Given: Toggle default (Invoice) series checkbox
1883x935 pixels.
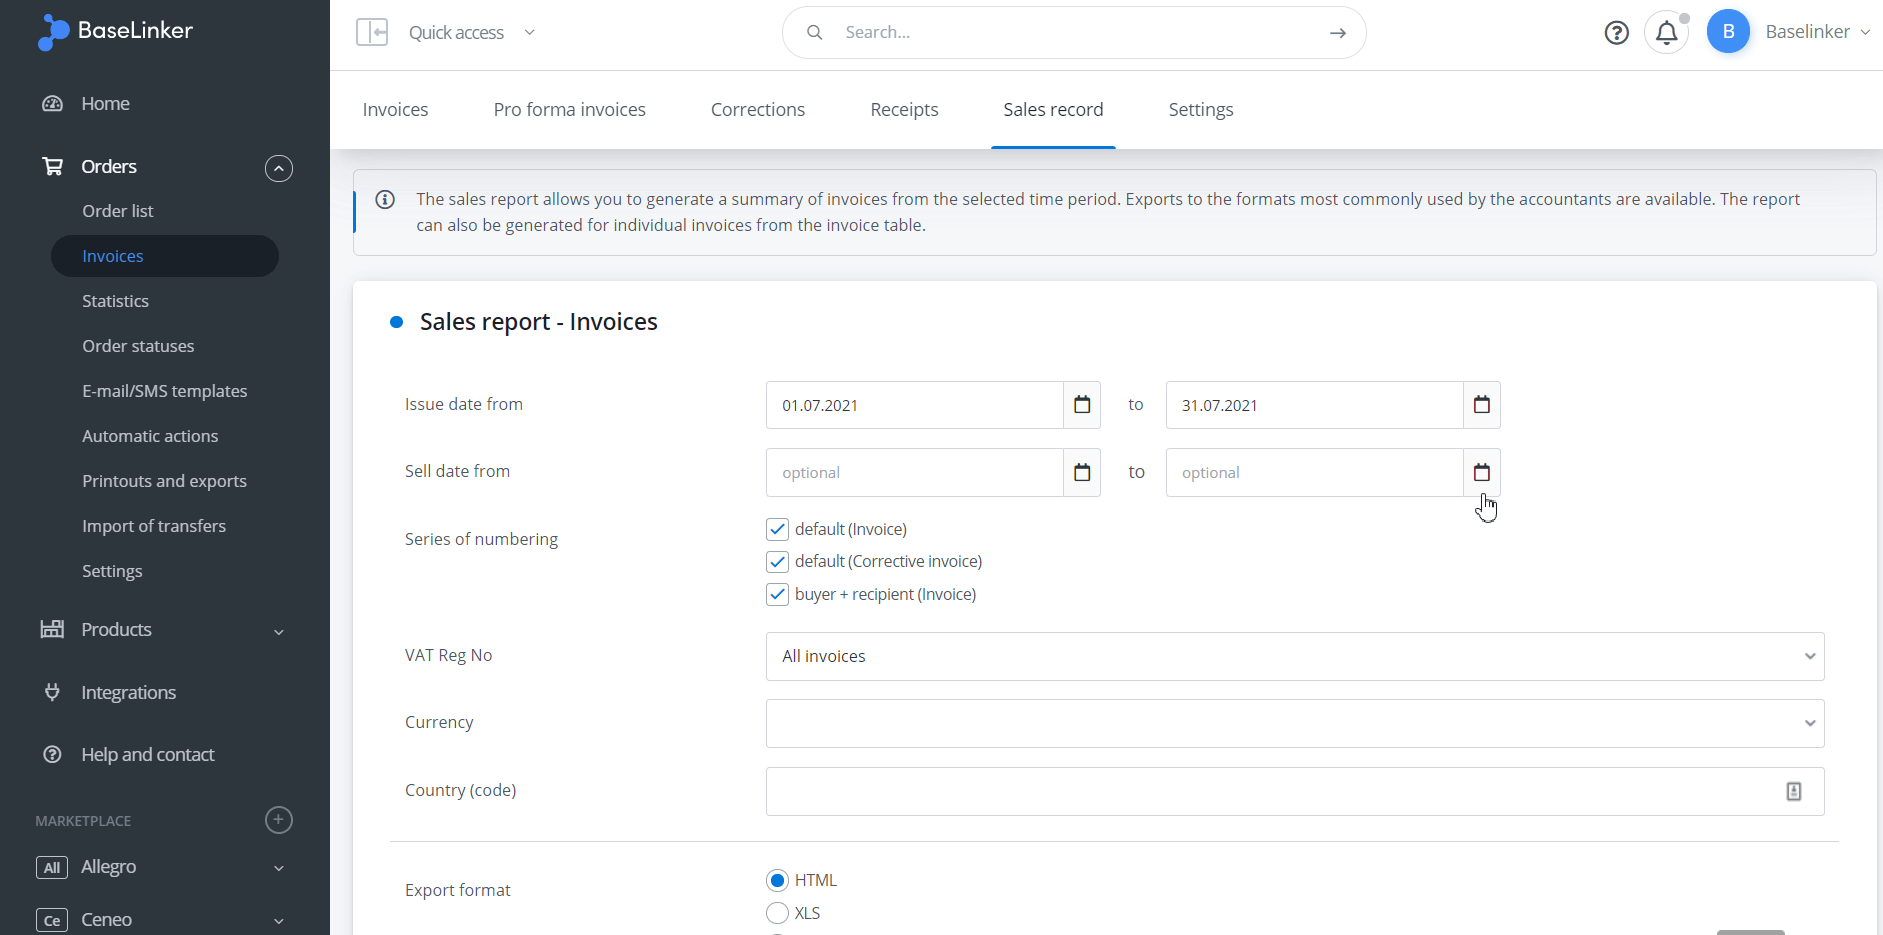Looking at the screenshot, I should pos(777,529).
